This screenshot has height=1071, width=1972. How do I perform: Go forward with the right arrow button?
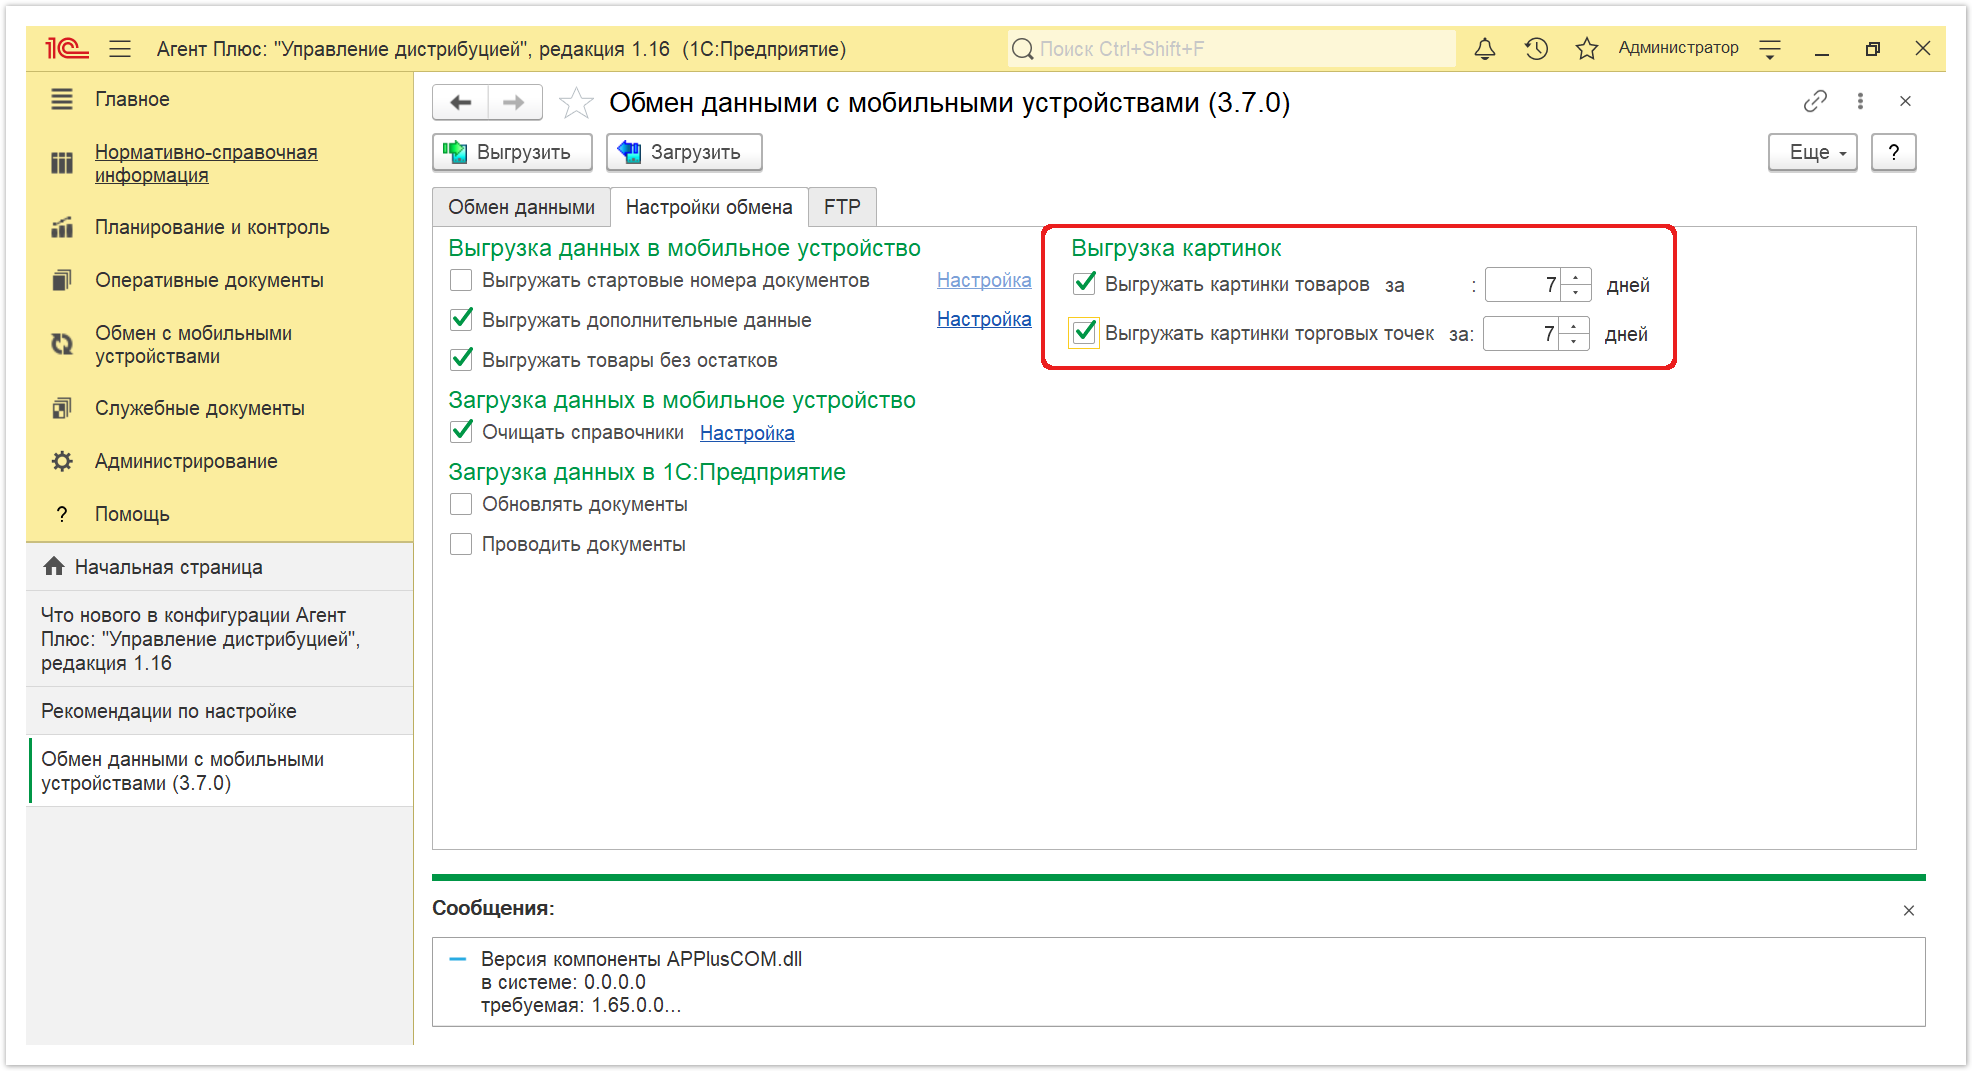514,102
